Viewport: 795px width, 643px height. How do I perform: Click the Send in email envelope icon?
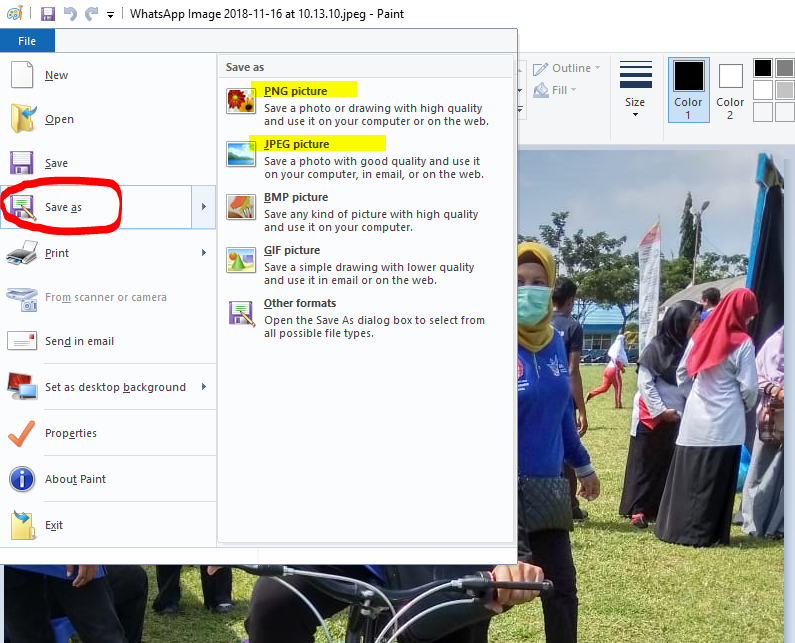coord(22,341)
